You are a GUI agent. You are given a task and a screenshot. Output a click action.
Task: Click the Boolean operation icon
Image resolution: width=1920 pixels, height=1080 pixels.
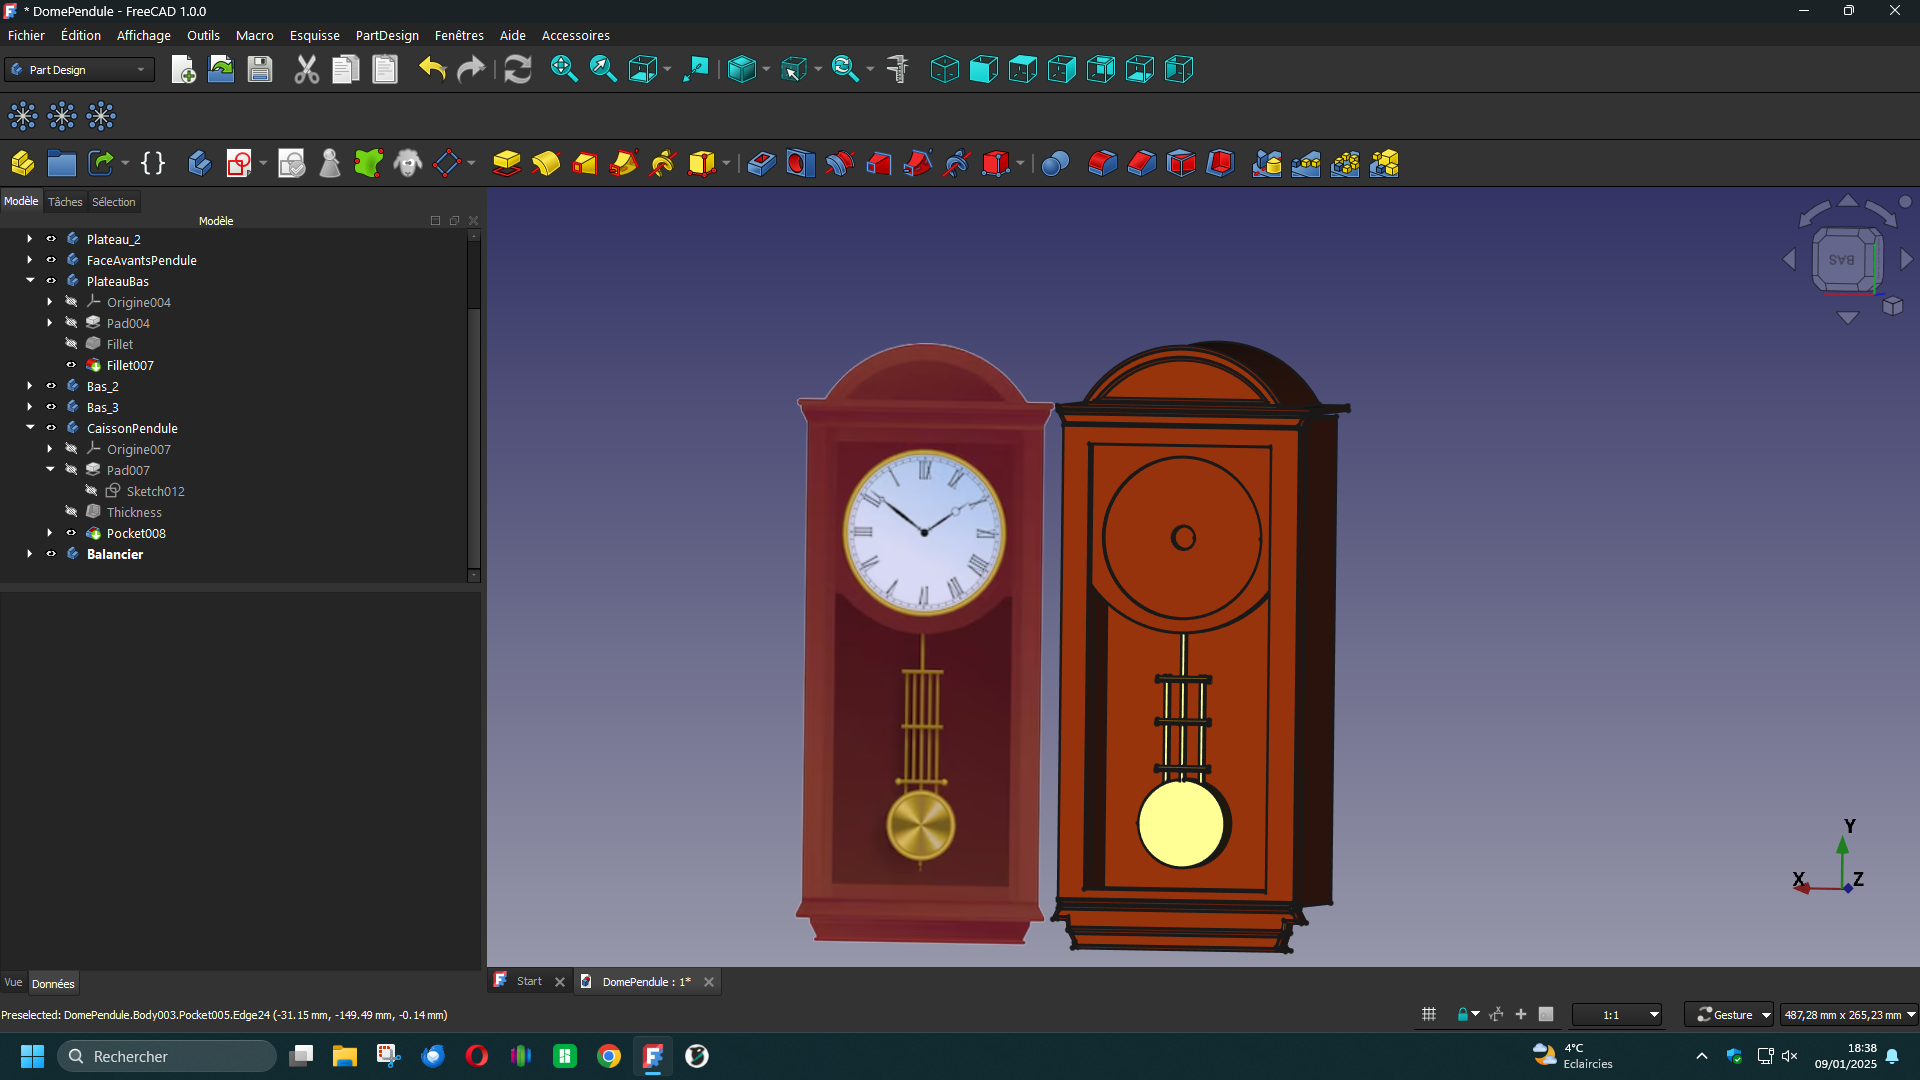(x=1055, y=163)
